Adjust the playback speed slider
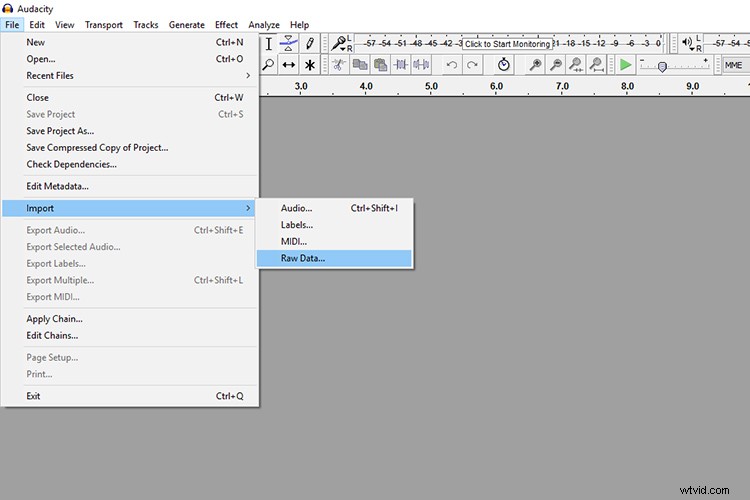 coord(662,66)
